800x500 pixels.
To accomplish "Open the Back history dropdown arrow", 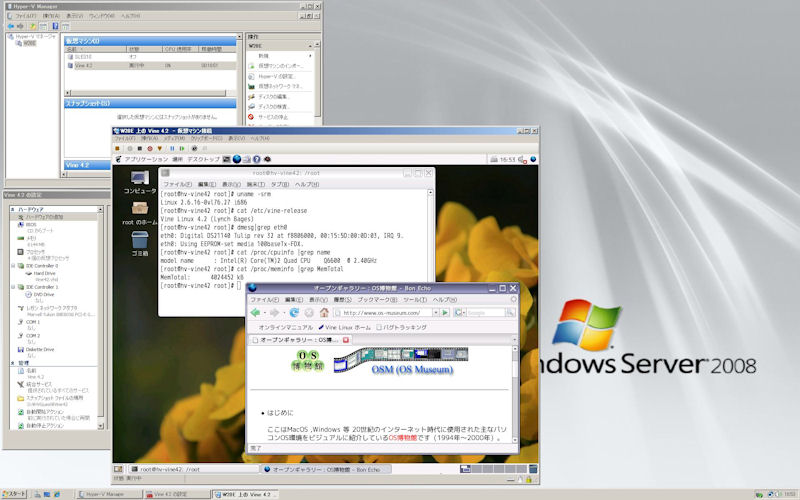I will (264, 312).
